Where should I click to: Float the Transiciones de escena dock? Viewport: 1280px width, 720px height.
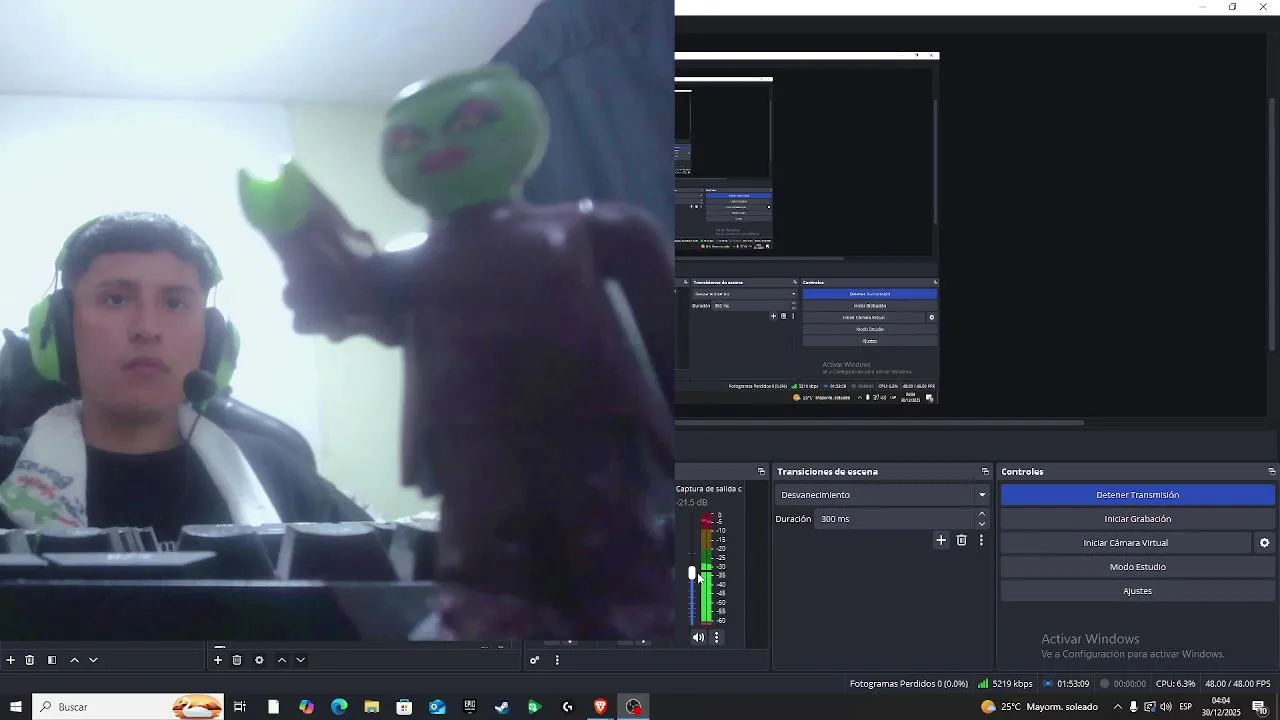click(985, 472)
